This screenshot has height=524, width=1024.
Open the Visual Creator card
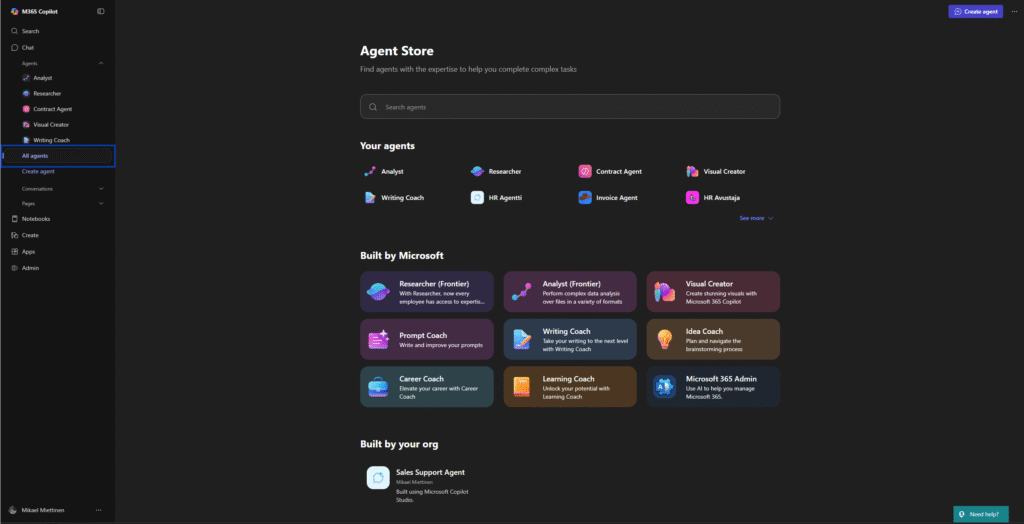(x=713, y=291)
